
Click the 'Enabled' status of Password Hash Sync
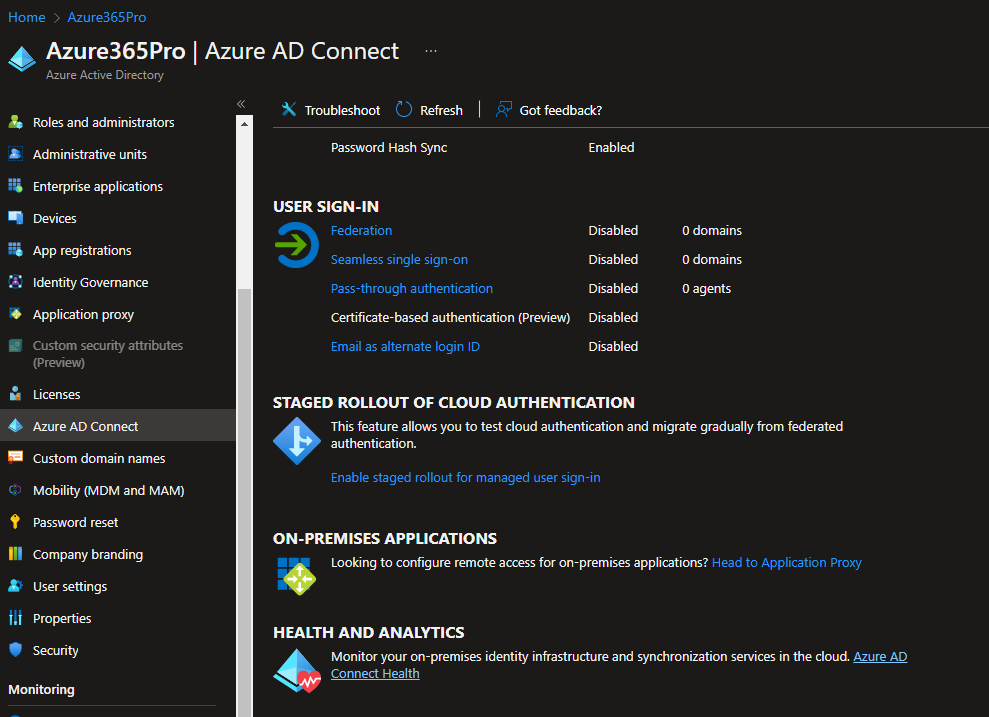611,148
